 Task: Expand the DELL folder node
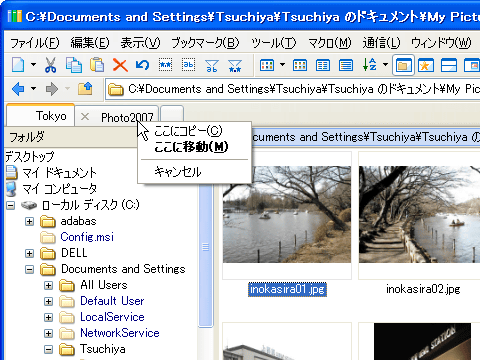click(x=29, y=253)
